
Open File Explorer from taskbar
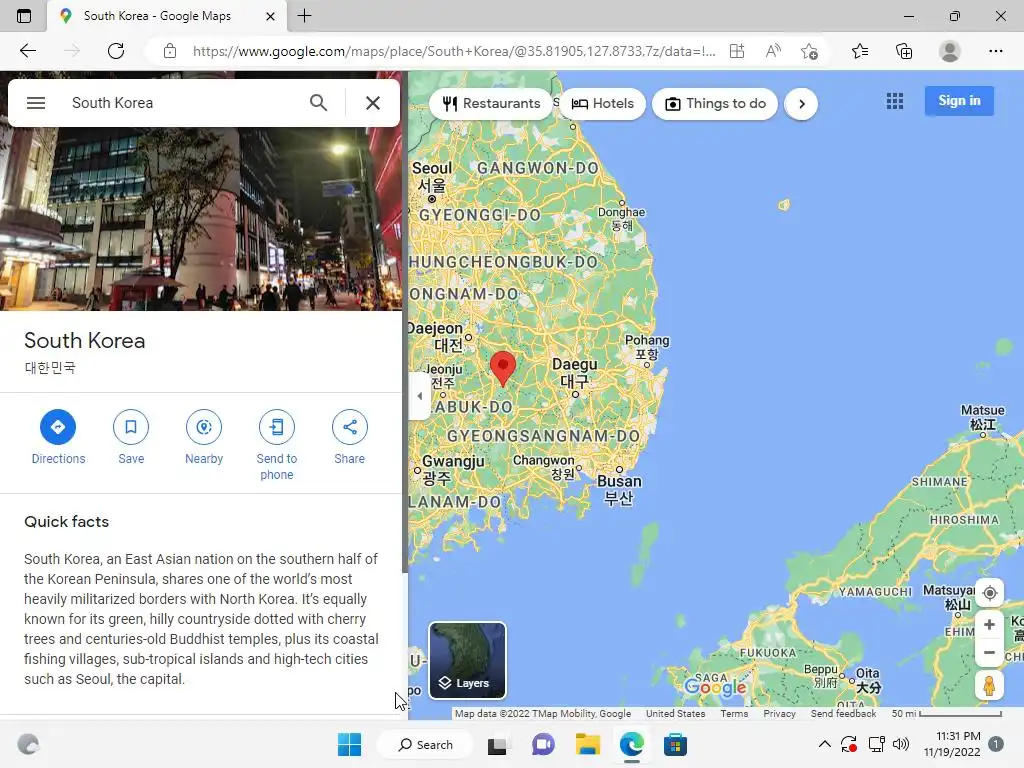click(x=587, y=744)
